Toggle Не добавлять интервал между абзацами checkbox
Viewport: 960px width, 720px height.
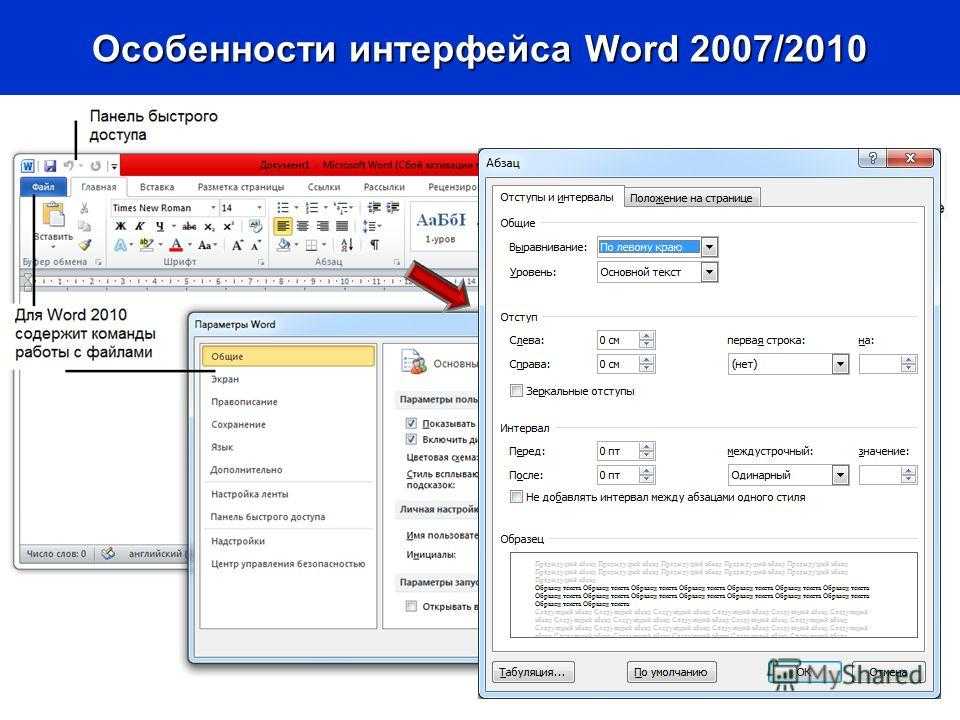[516, 497]
